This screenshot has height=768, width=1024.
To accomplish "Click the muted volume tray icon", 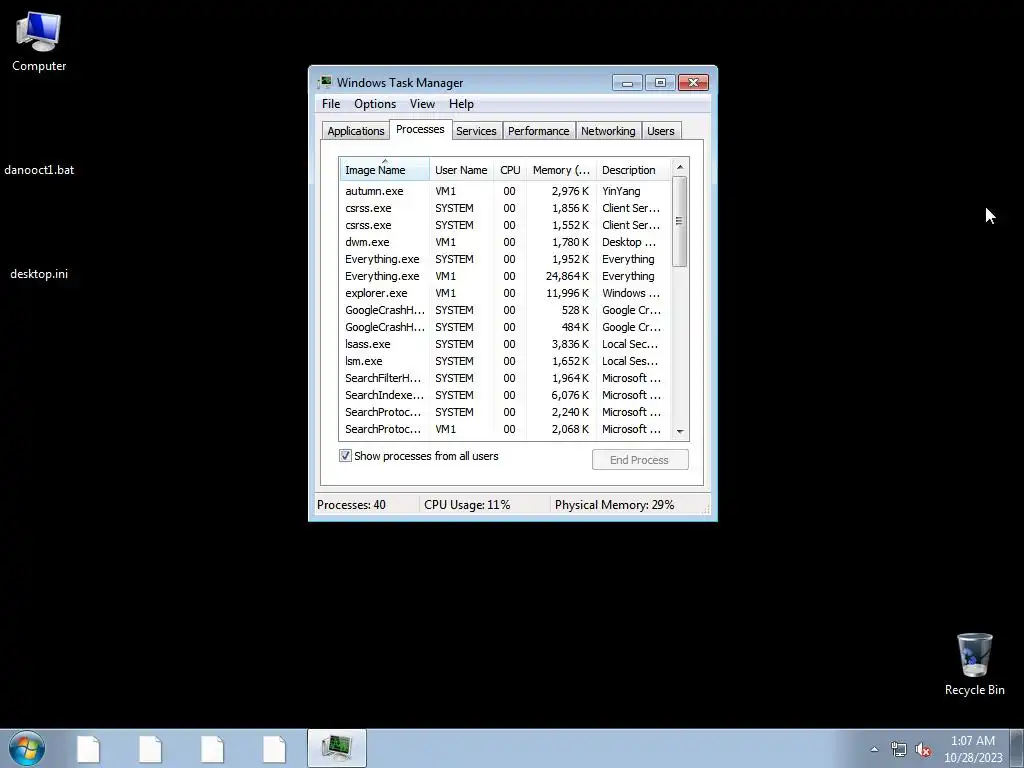I will [923, 750].
